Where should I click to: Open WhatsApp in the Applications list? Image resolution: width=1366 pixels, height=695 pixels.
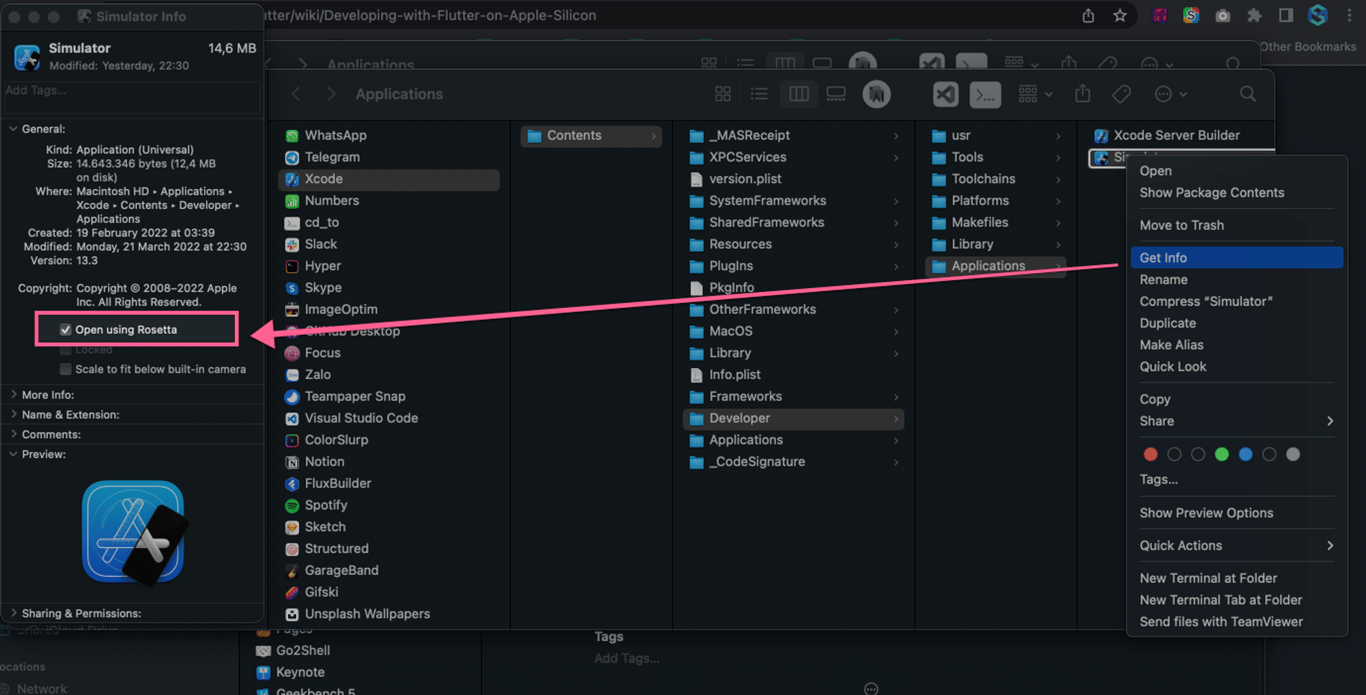tap(335, 135)
